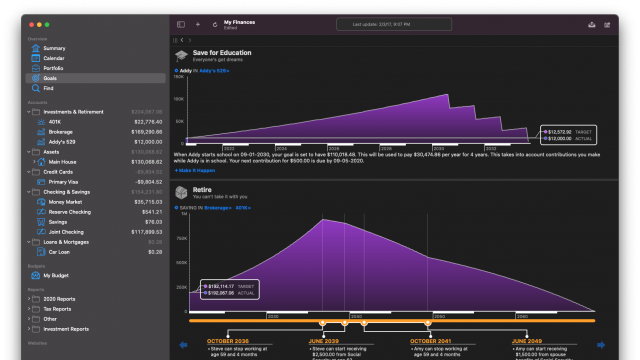Move retirement timeline right with blue arrow
This screenshot has height=360, width=640.
601,345
